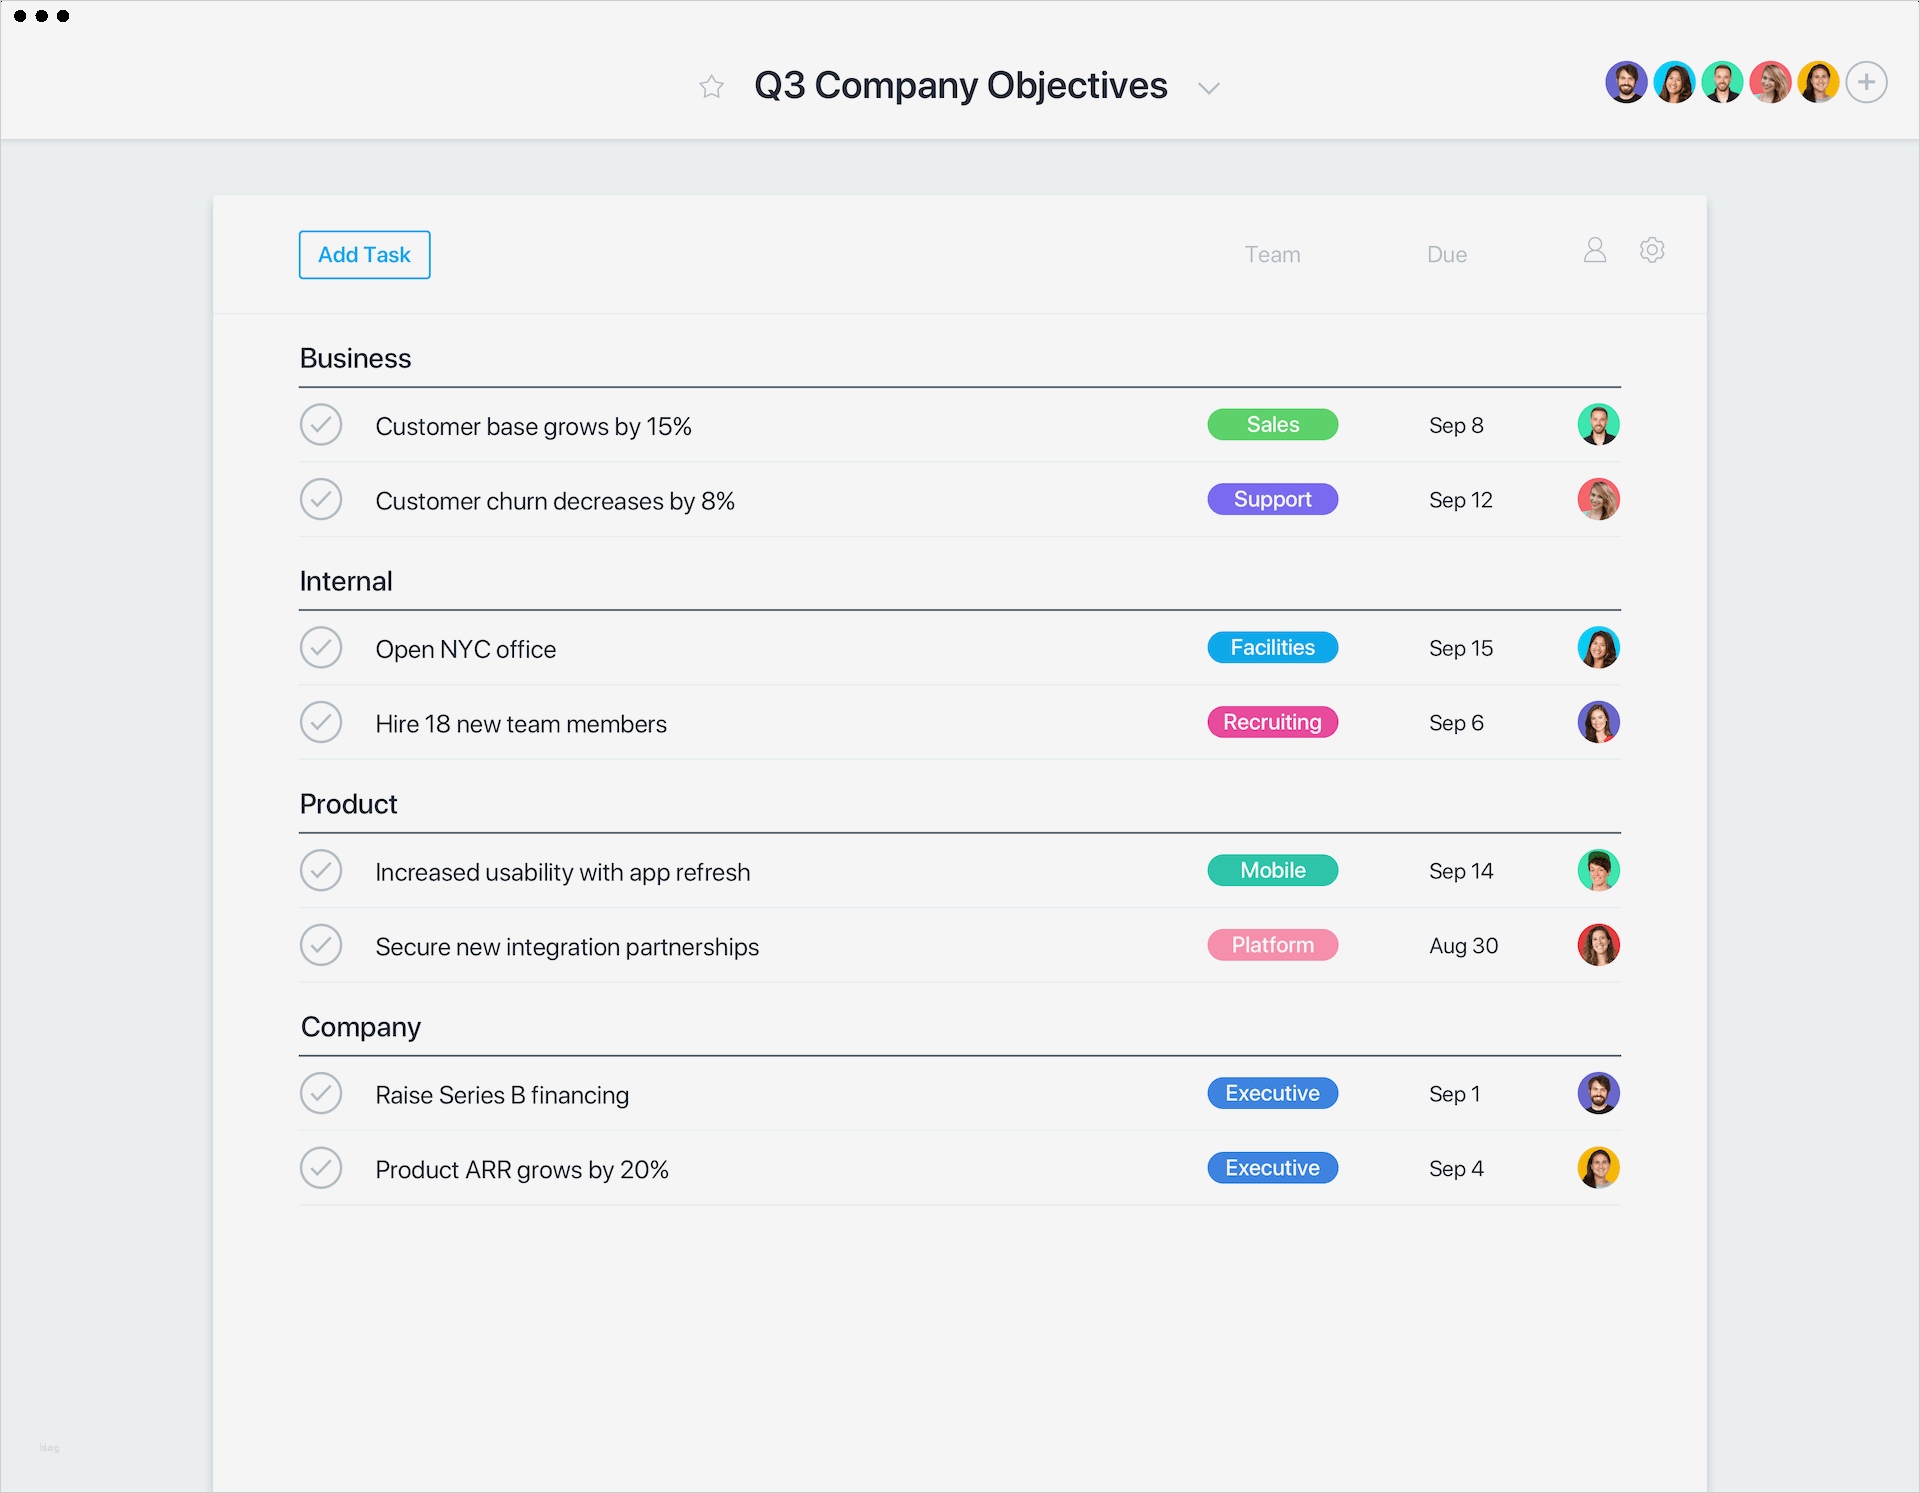Star the Q3 Company Objectives project
The height and width of the screenshot is (1493, 1920).
coord(711,87)
